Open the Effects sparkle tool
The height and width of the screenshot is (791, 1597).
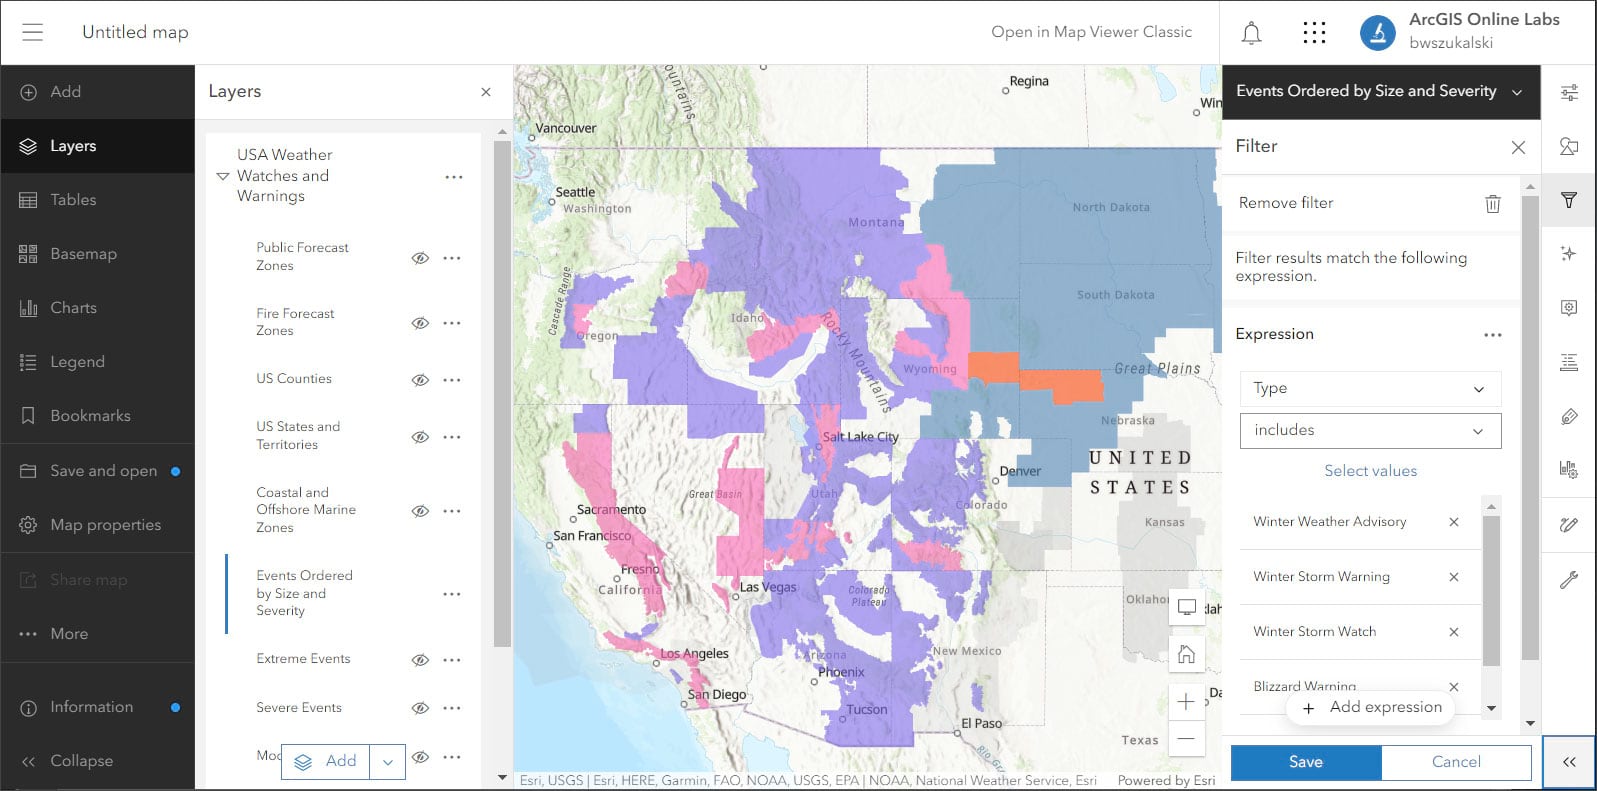[x=1569, y=254]
